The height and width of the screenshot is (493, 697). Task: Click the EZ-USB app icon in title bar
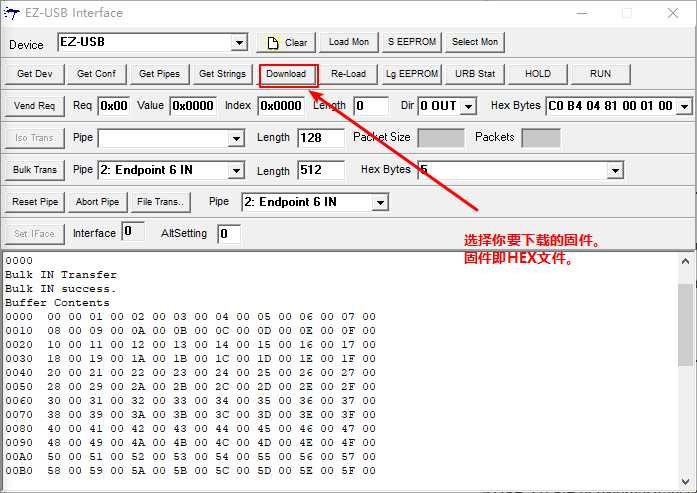12,13
